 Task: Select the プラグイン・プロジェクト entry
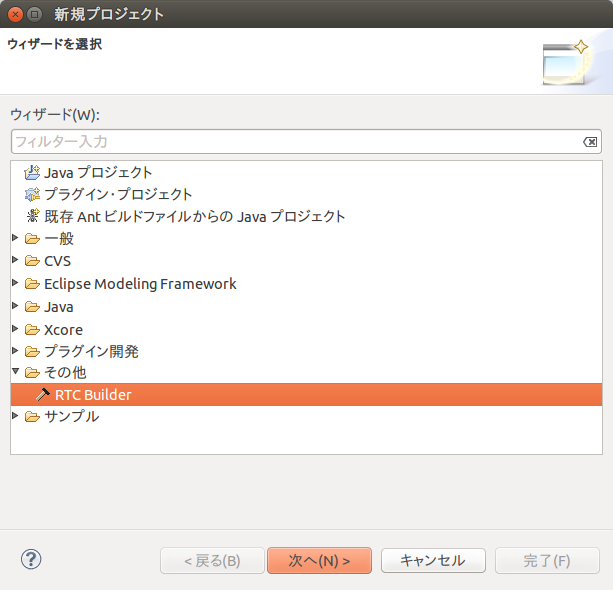click(118, 194)
